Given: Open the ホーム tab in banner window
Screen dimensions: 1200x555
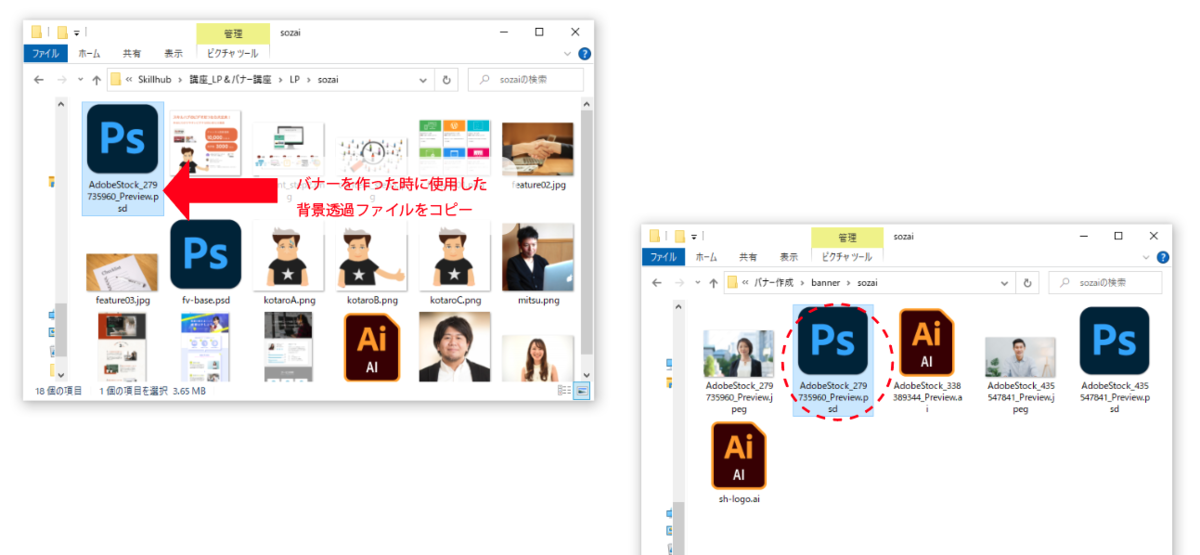Looking at the screenshot, I should click(706, 257).
